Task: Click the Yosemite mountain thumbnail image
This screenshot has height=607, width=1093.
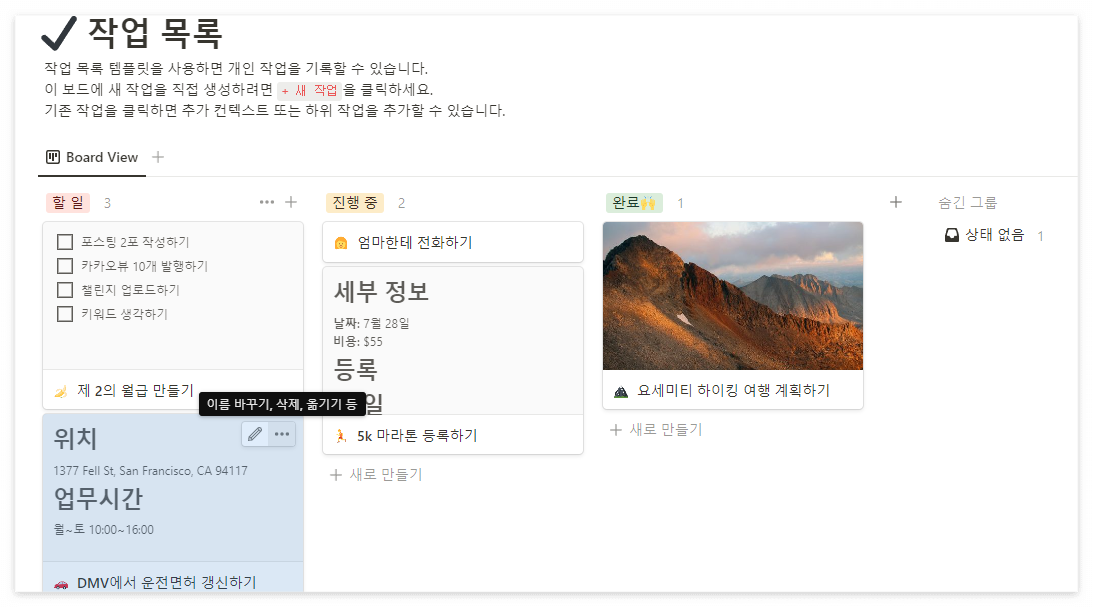Action: tap(733, 296)
